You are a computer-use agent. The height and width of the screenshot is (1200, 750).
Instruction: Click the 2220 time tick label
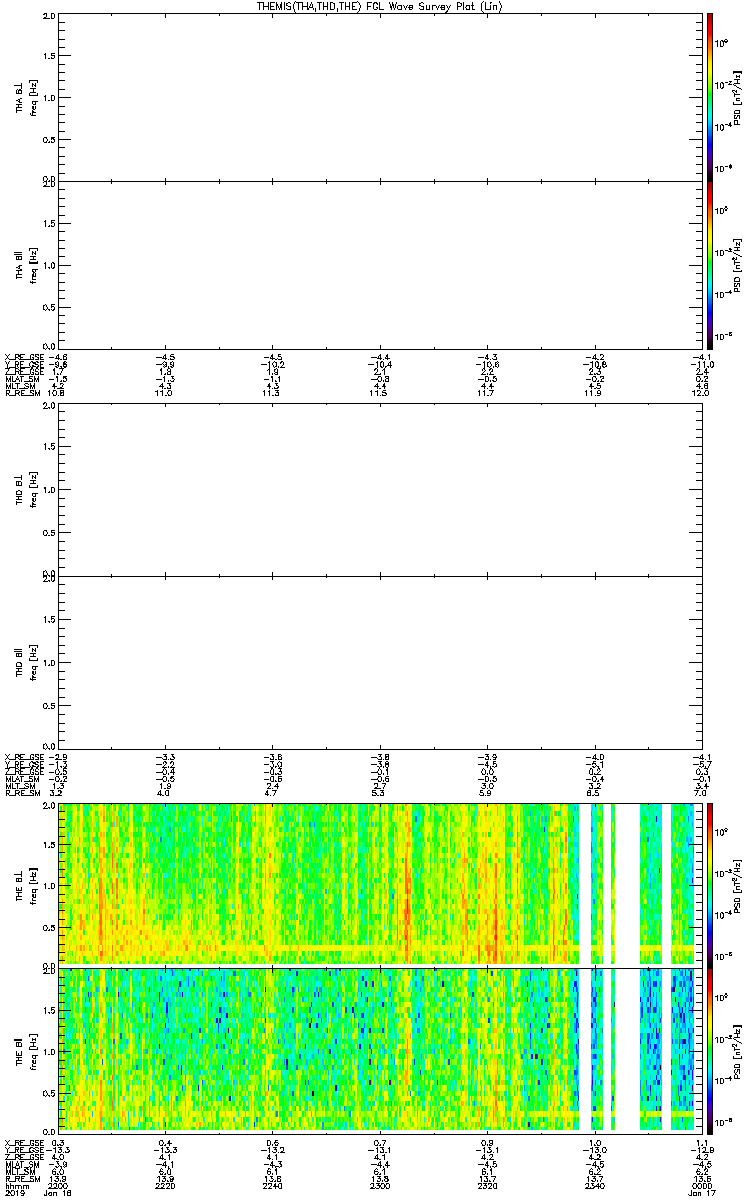(x=167, y=1185)
